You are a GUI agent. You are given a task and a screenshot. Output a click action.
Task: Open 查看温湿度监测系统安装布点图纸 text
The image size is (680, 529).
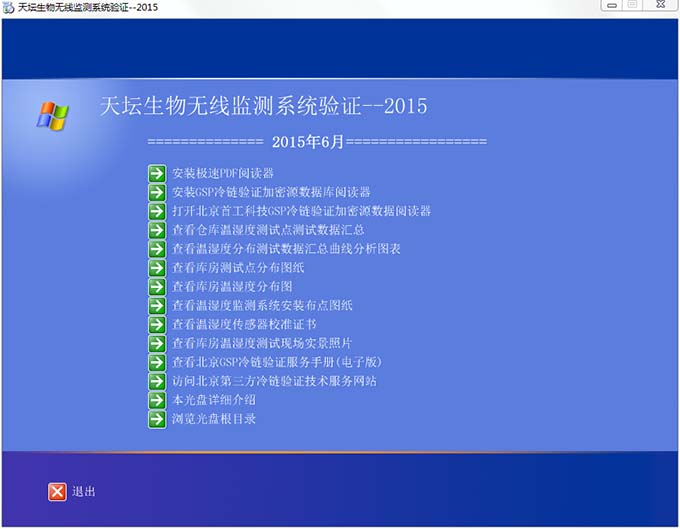coord(262,306)
